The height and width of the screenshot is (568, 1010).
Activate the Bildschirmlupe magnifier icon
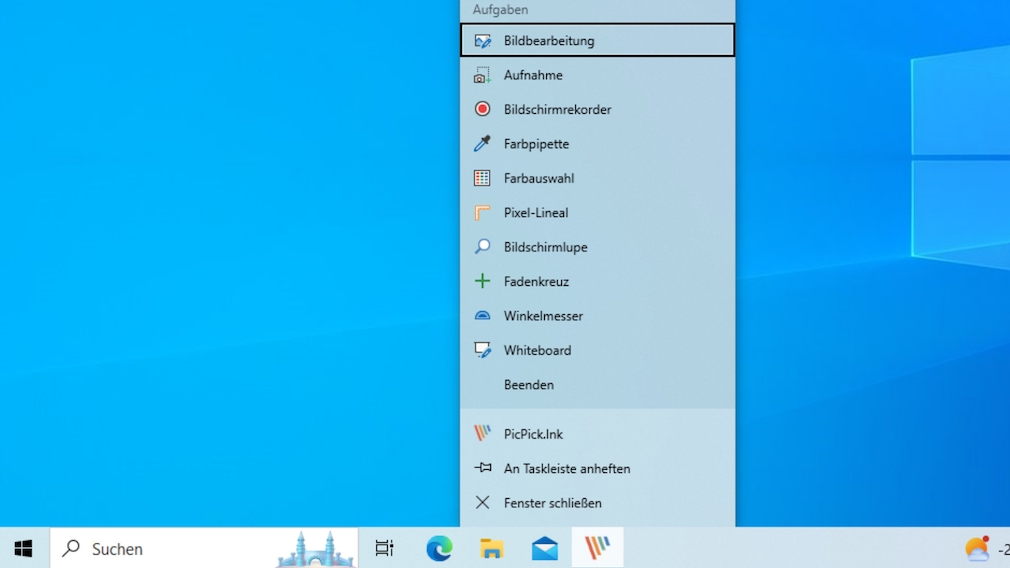[x=482, y=247]
